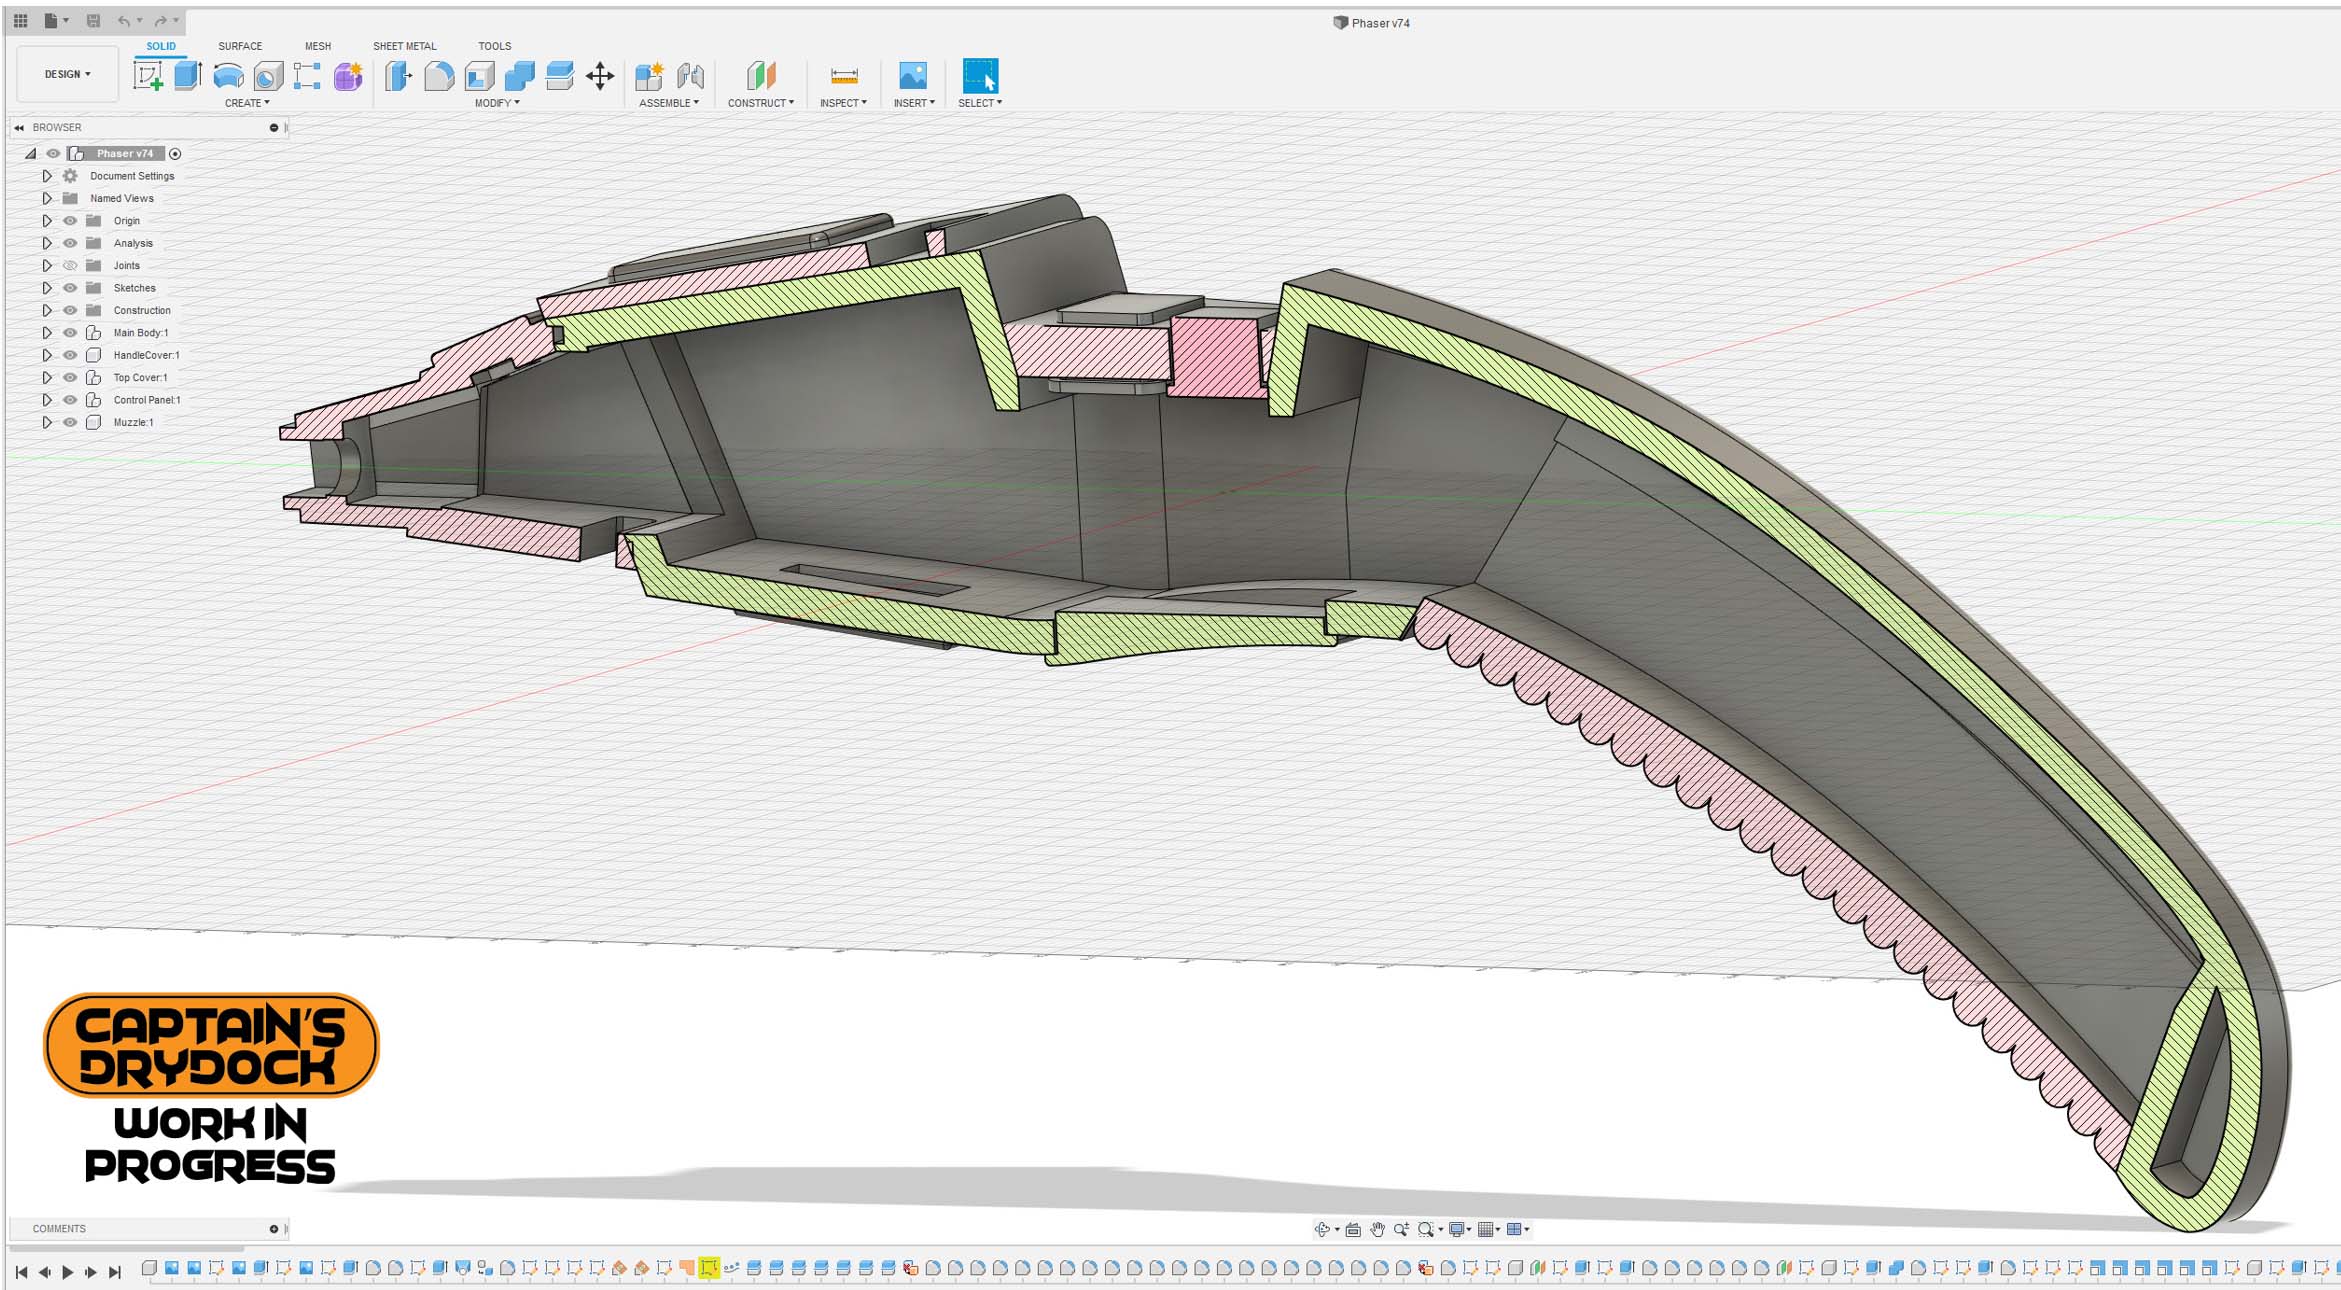Step back one timeline feature
Image resolution: width=2341 pixels, height=1290 pixels.
pos(45,1272)
